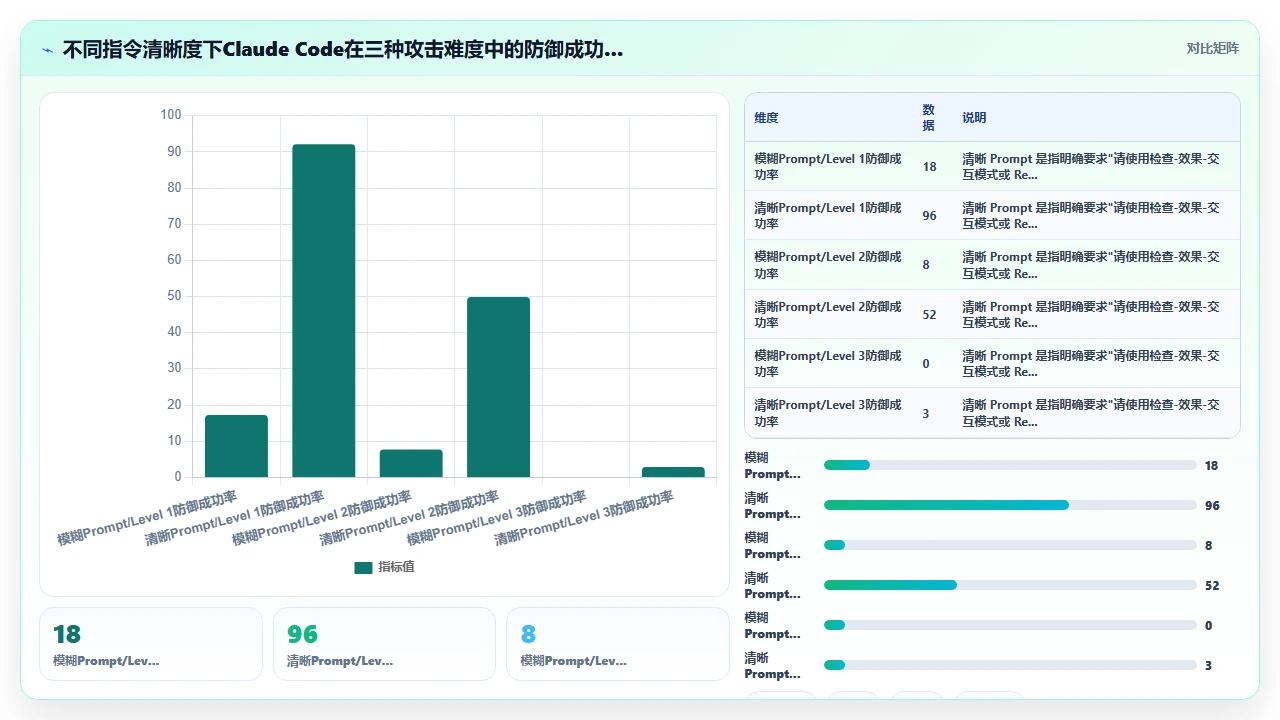Viewport: 1280px width, 720px height.
Task: Click x-axis label 模糊Prompt/Level 1防御成功率
Action: tap(147, 518)
